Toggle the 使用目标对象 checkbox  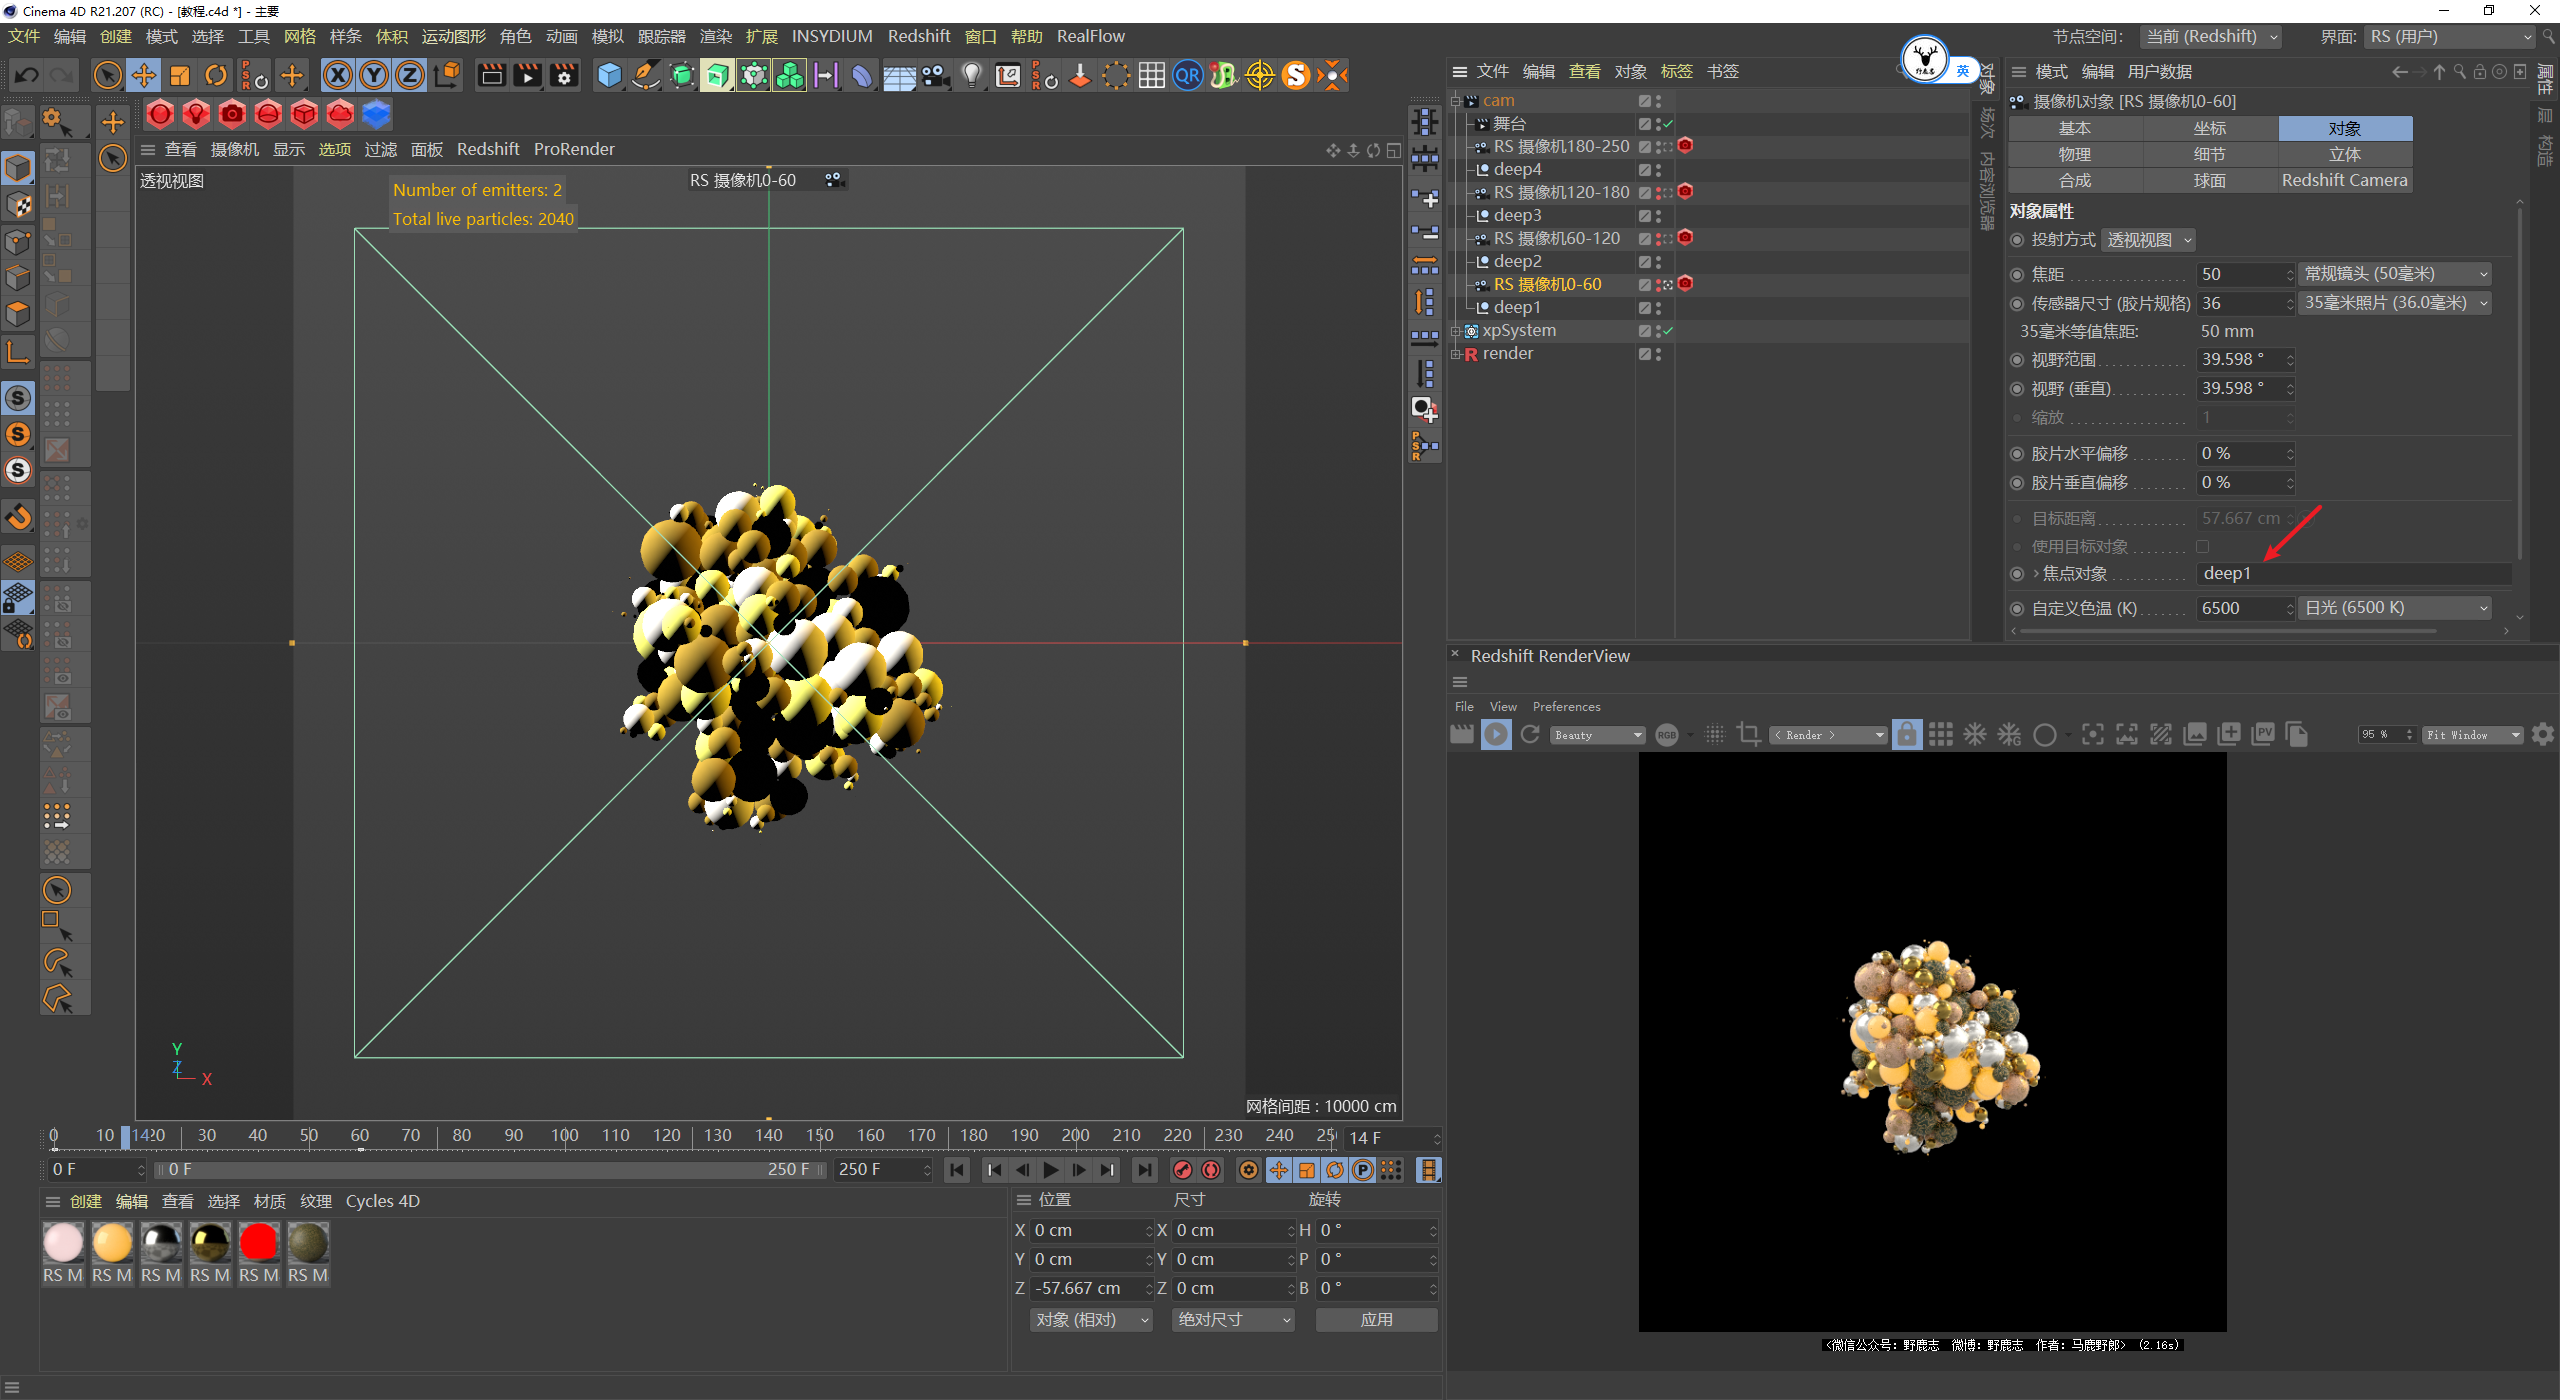[2202, 547]
